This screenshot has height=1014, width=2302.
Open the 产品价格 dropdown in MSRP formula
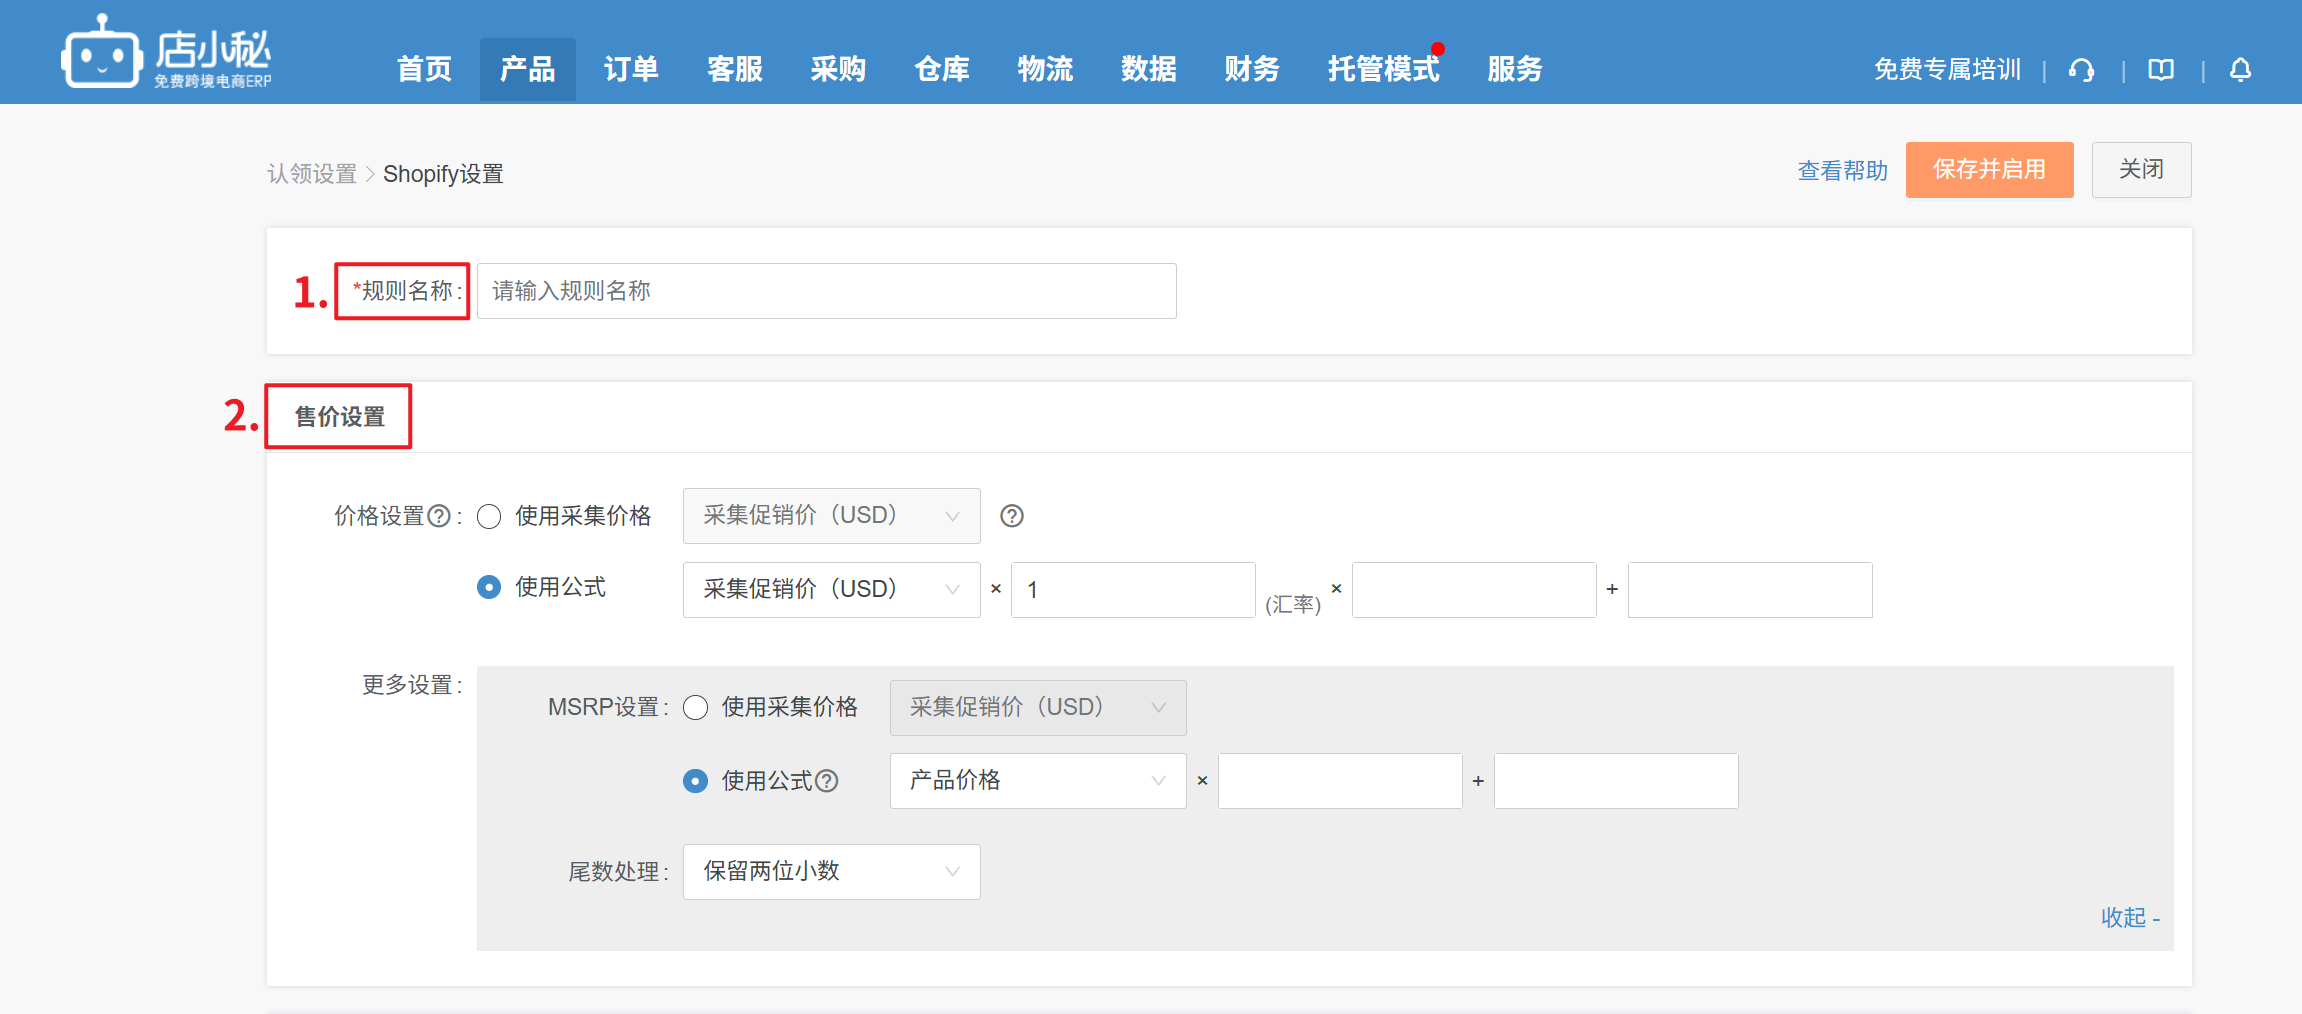[1037, 781]
